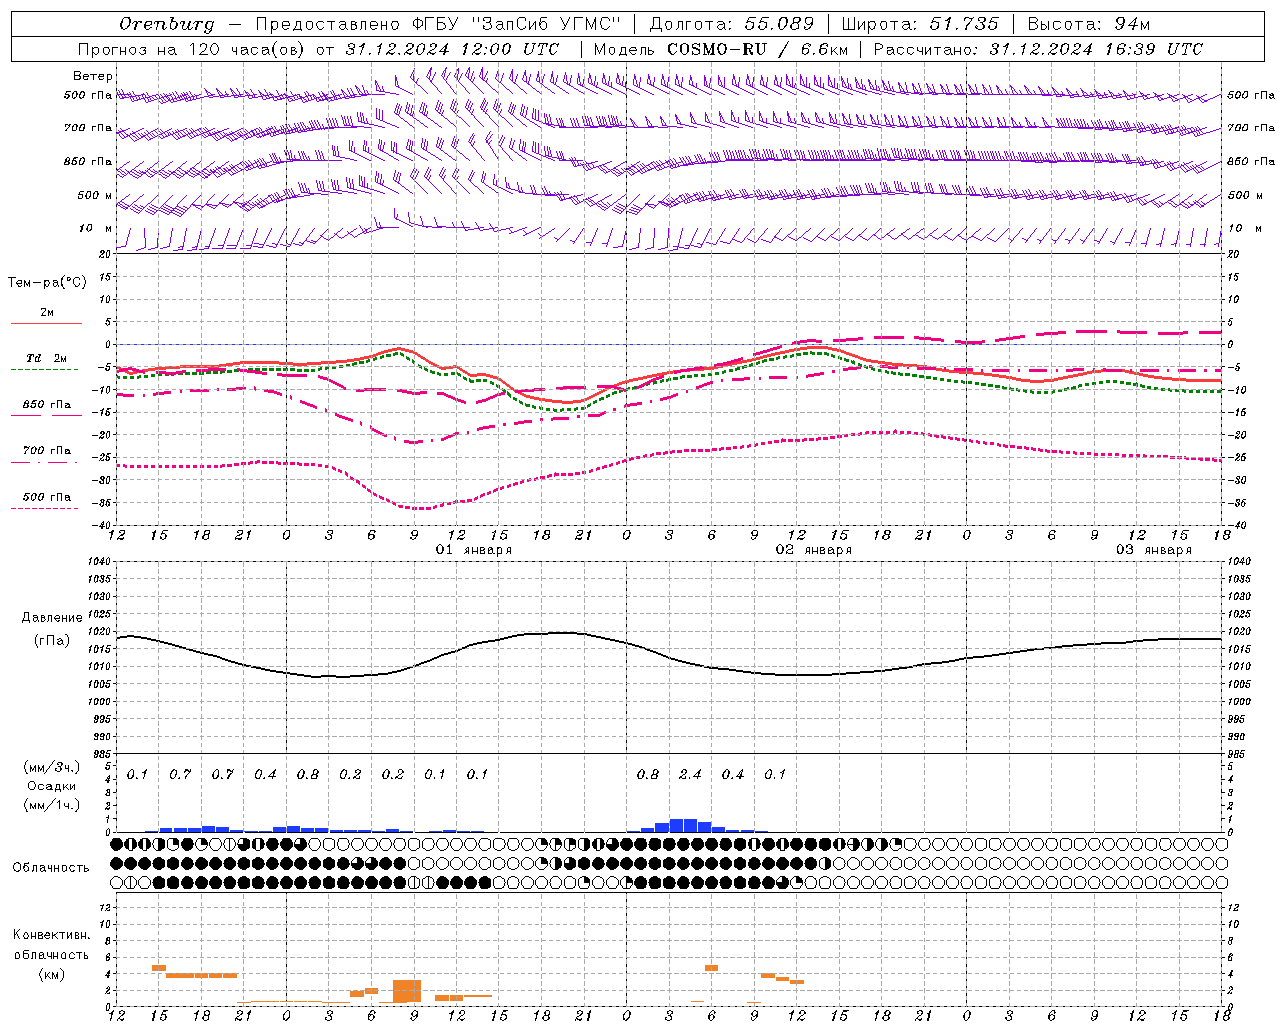The height and width of the screenshot is (1024, 1280).
Task: Click the "(гПа)" pressure unit label
Action: point(52,641)
